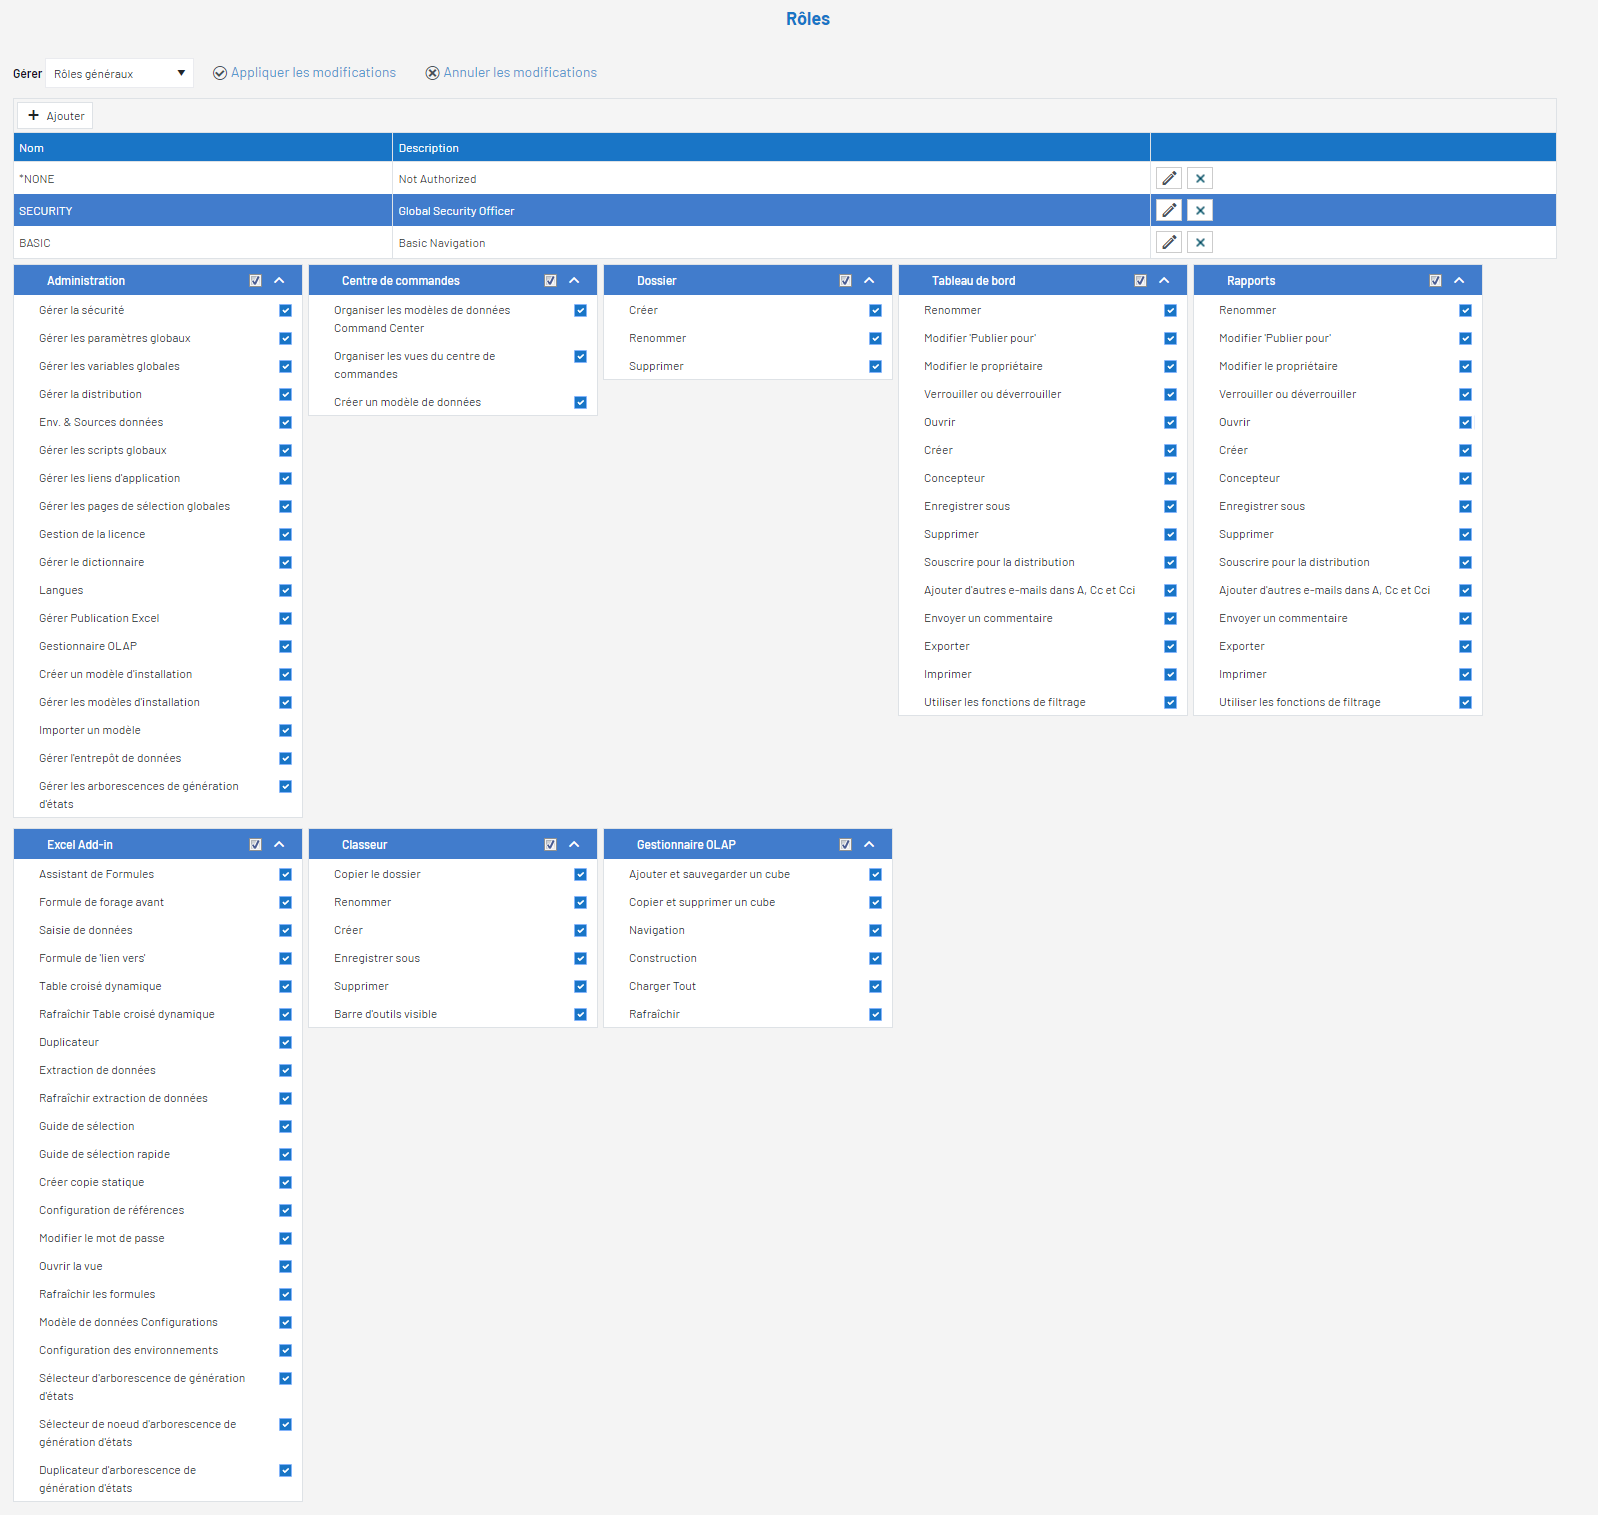Delete the SECURITY role with X icon

[x=1200, y=210]
